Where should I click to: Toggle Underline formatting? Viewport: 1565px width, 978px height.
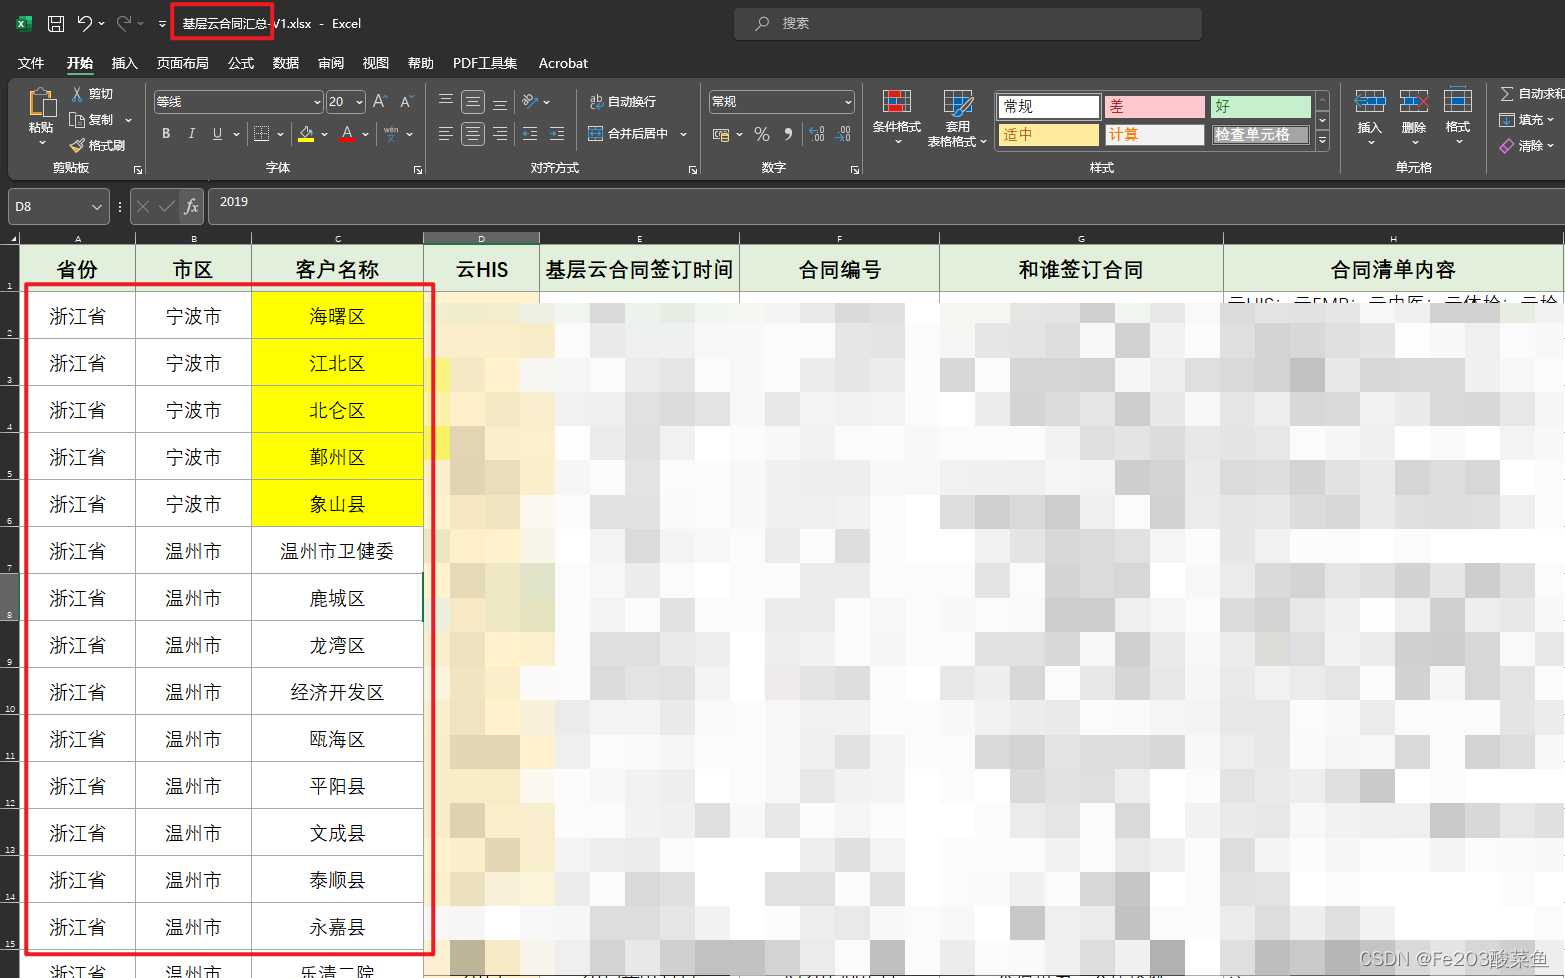point(217,134)
